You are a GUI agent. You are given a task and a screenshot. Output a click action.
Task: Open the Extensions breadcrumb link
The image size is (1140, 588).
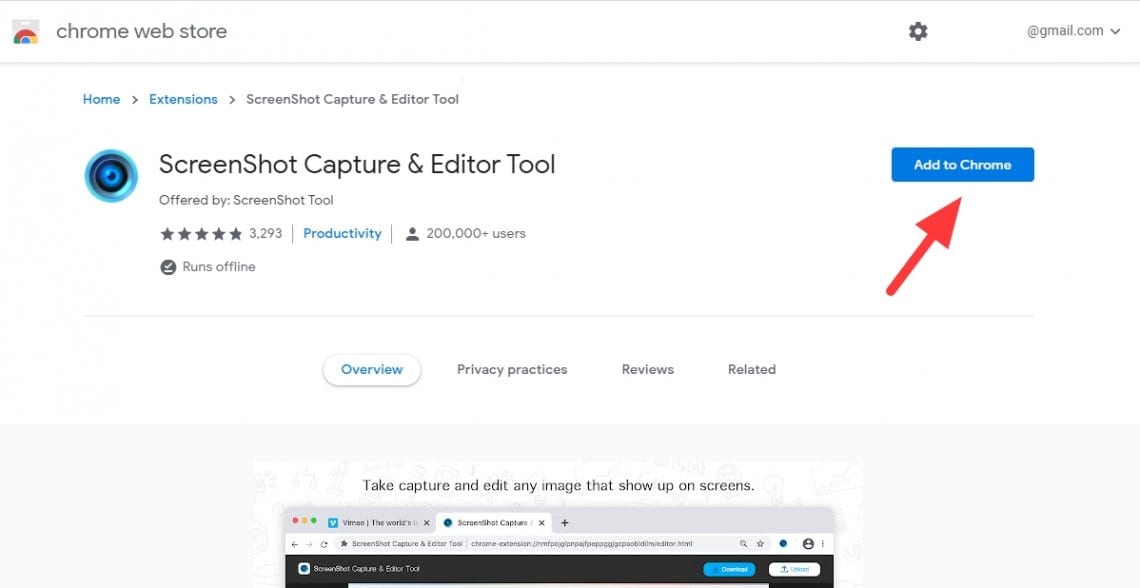(x=183, y=99)
